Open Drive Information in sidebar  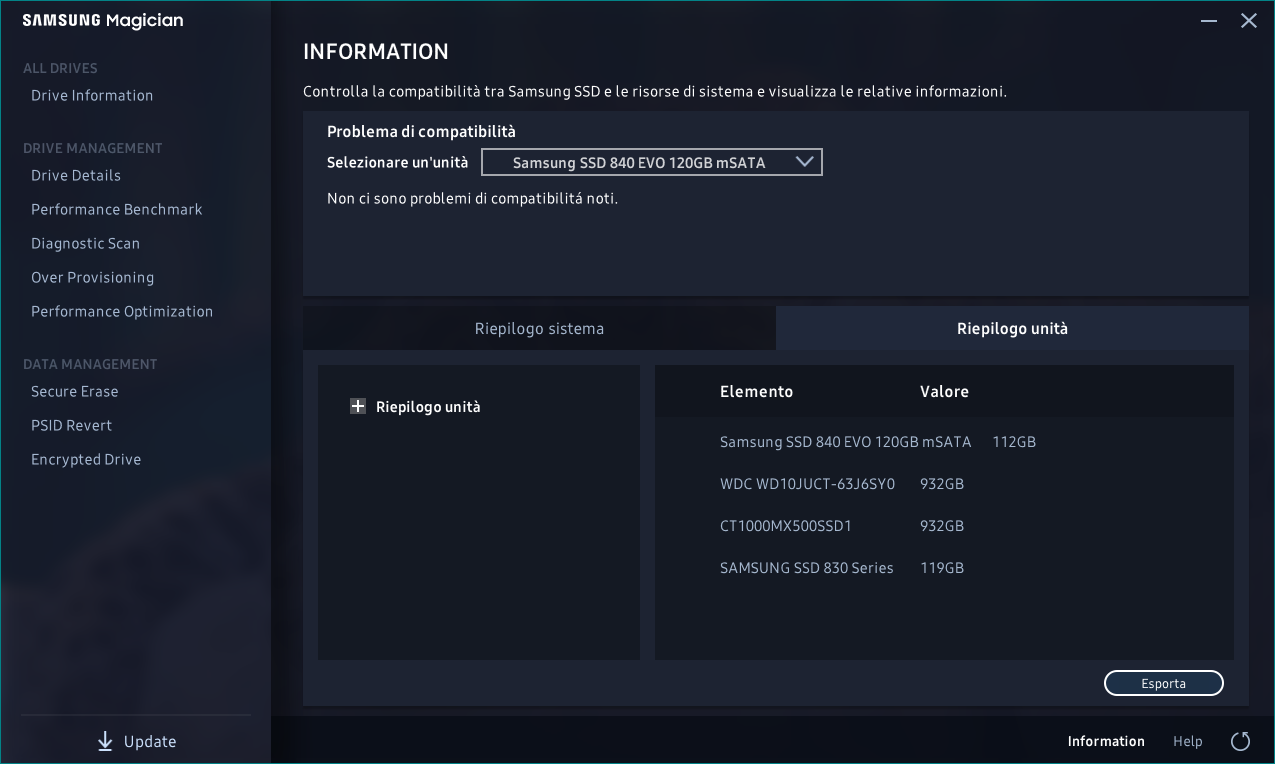[x=92, y=95]
